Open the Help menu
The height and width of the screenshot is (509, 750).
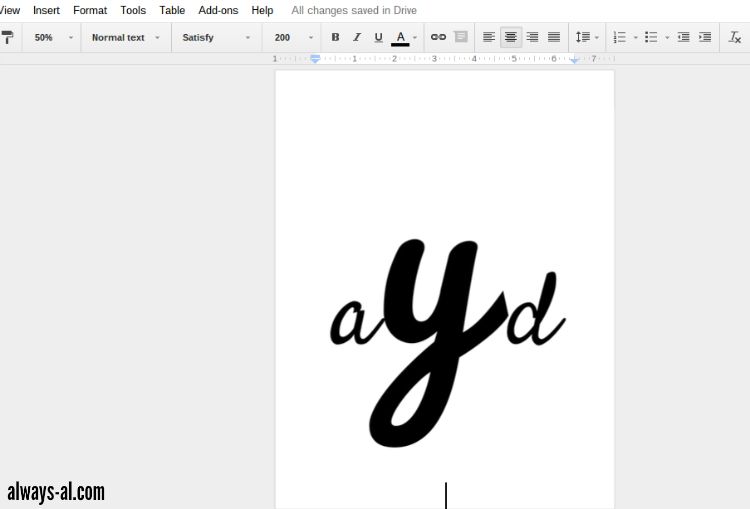click(262, 10)
